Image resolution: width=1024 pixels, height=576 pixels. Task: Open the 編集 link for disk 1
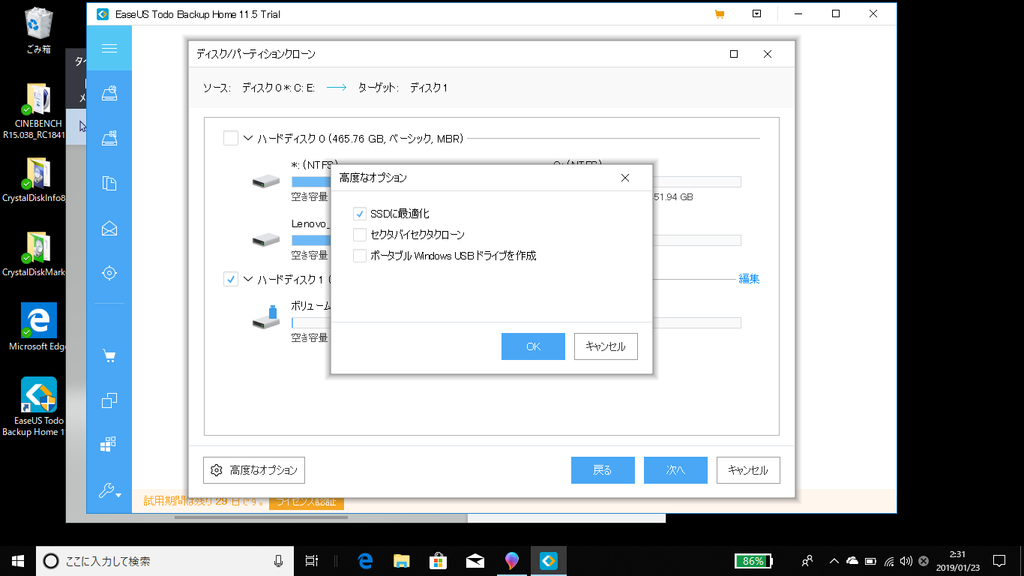749,279
